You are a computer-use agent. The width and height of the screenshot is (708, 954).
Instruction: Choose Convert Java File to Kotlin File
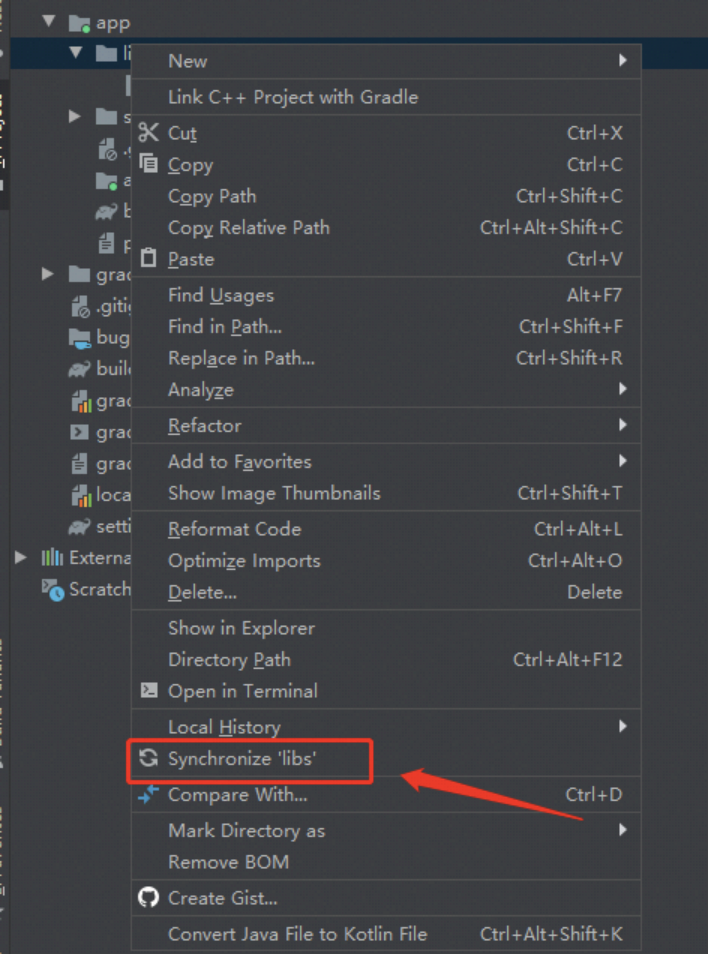click(x=297, y=934)
